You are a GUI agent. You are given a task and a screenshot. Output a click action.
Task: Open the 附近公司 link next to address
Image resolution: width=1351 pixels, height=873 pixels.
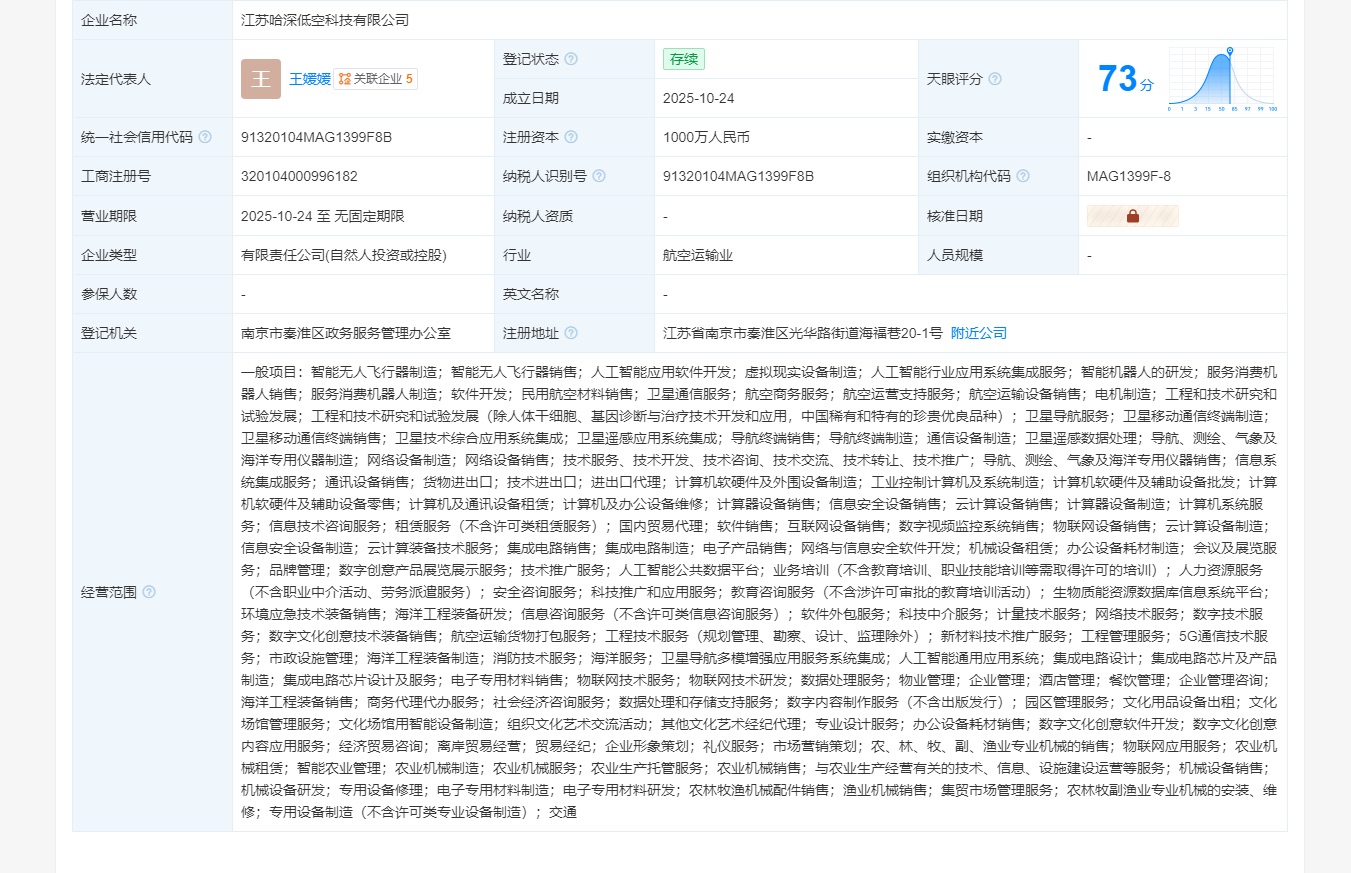click(978, 332)
